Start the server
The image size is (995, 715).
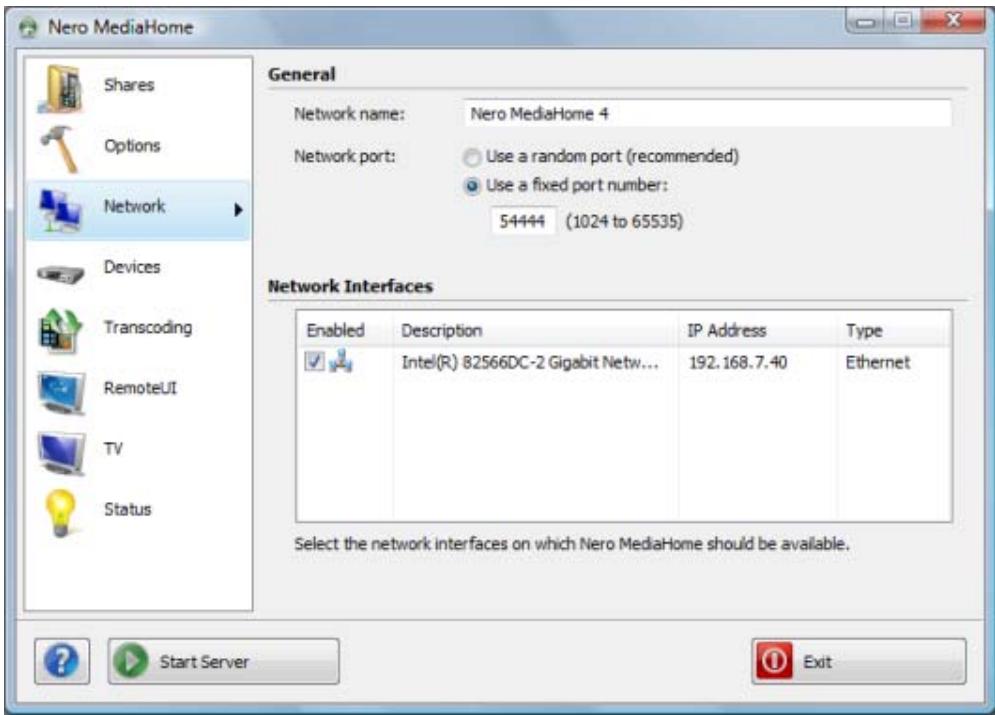tap(223, 661)
